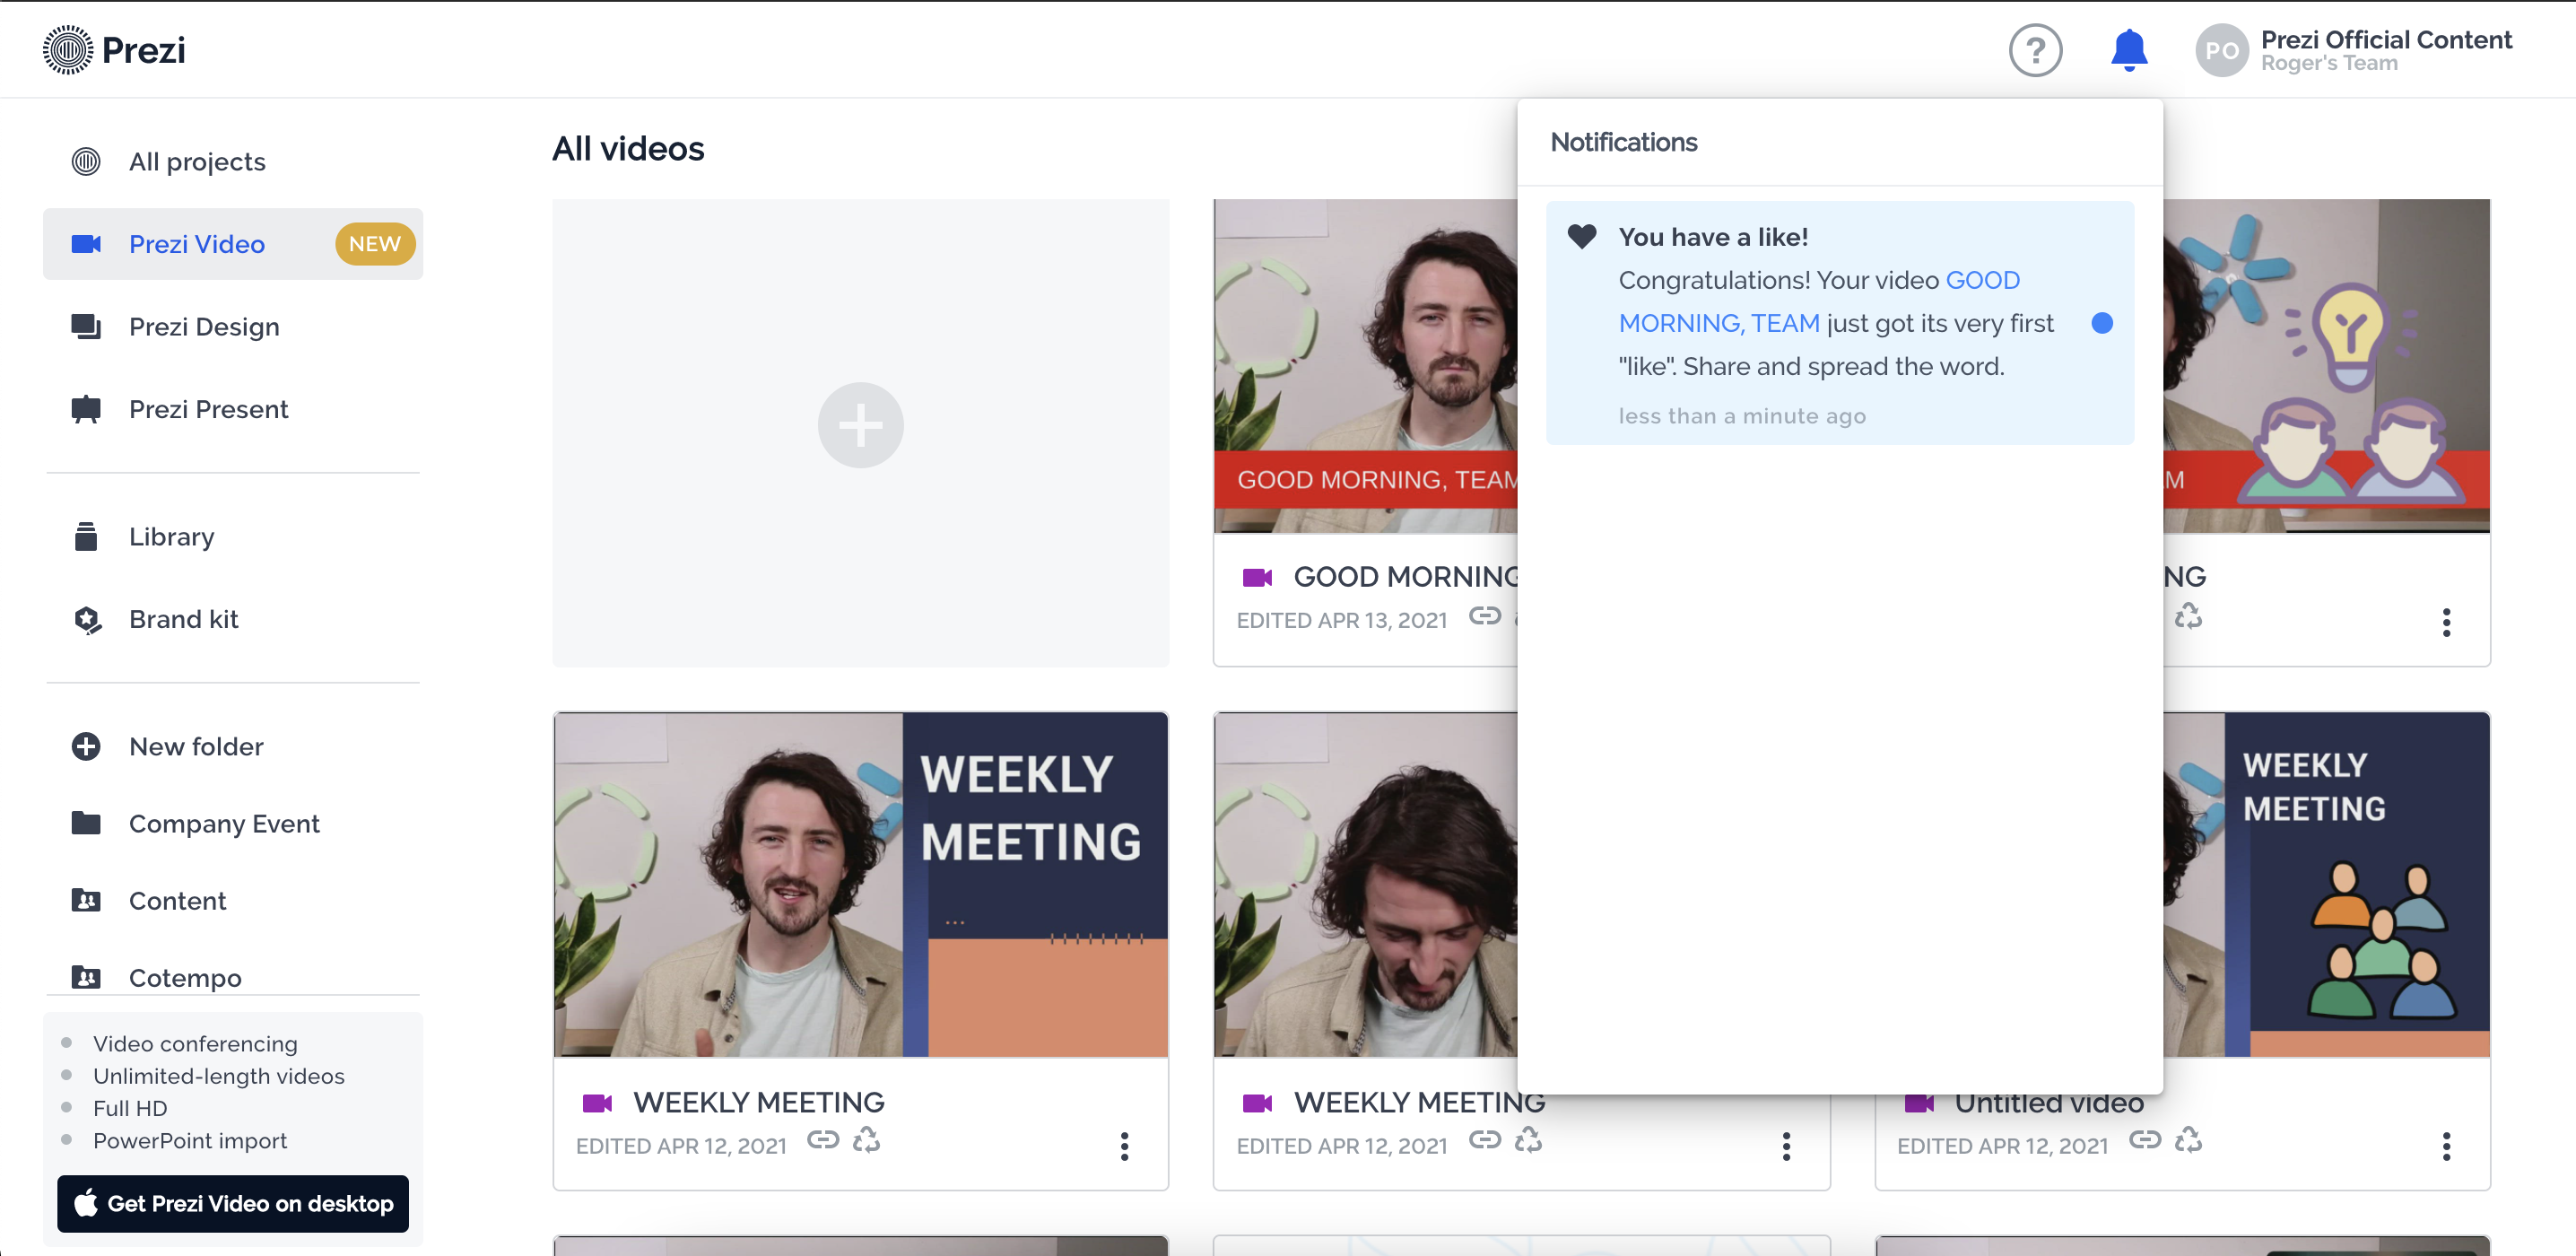Open the help question mark icon
Viewport: 2576px width, 1256px height.
[2035, 50]
